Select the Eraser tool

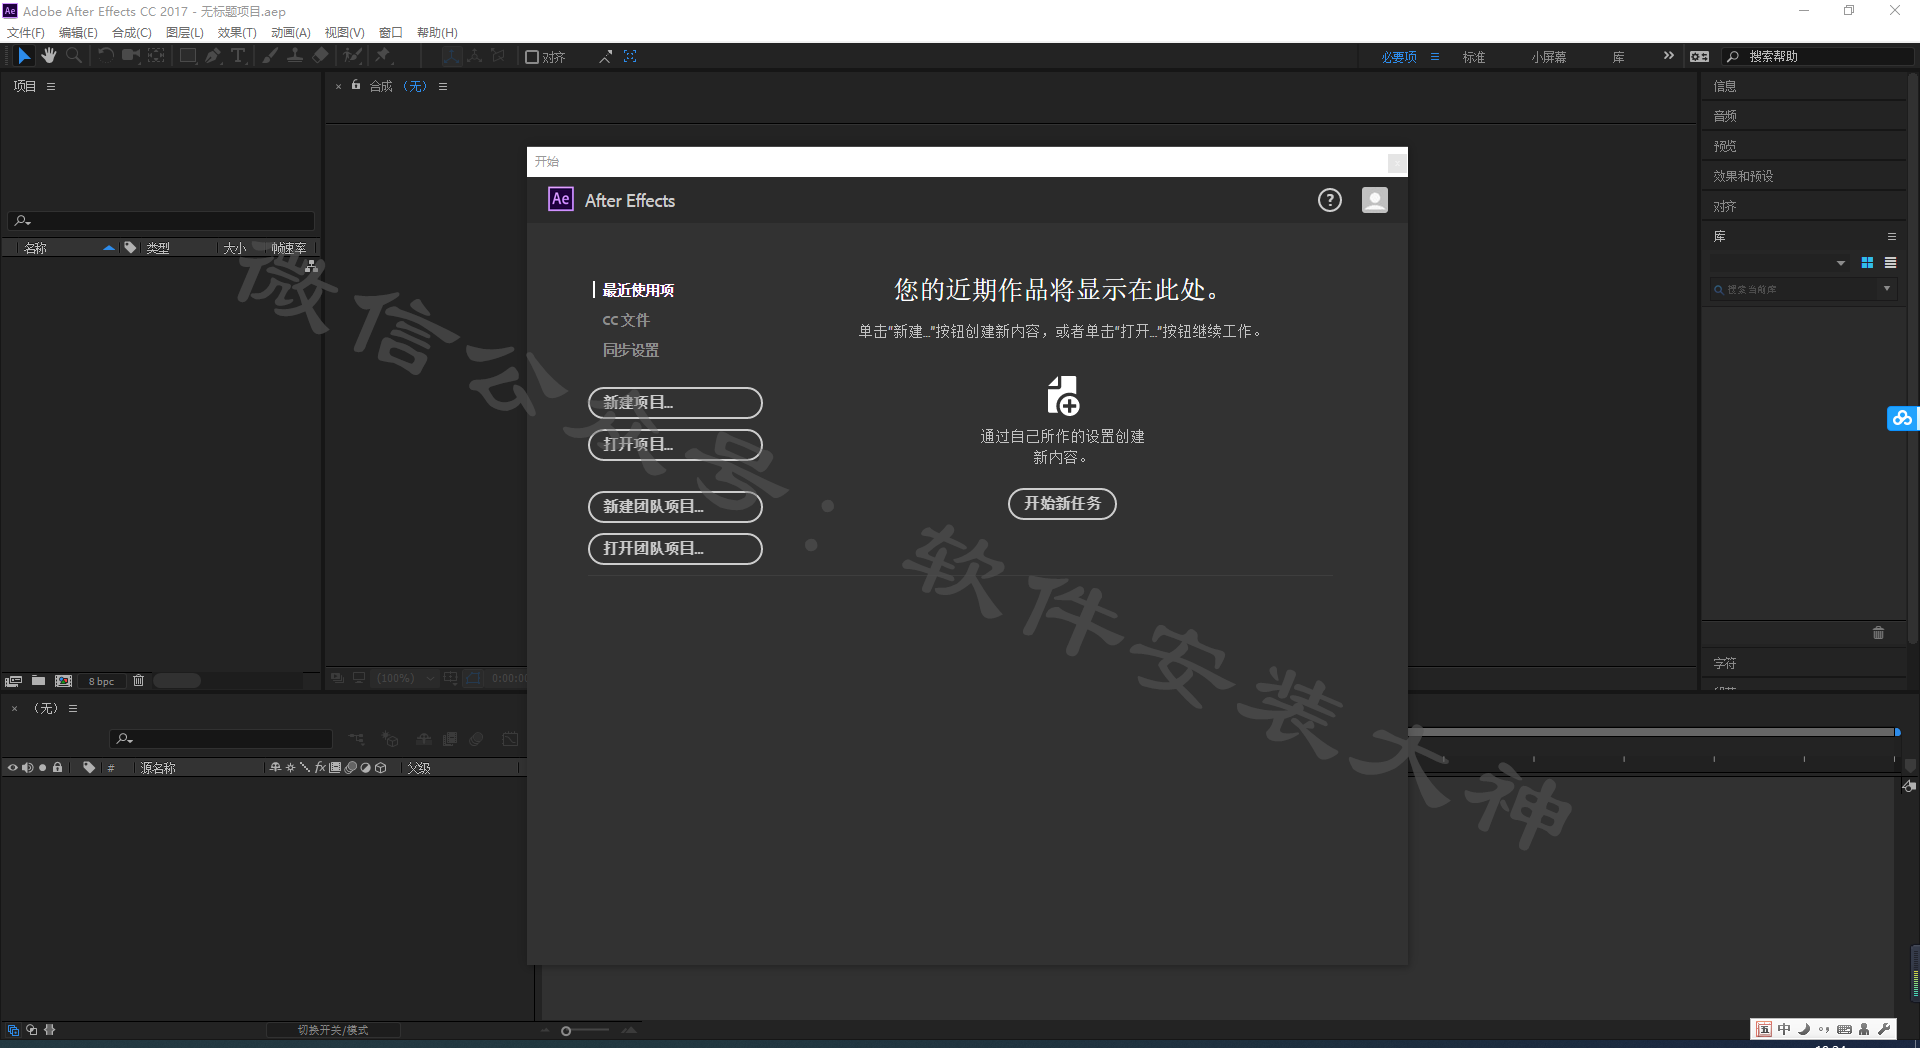point(320,56)
